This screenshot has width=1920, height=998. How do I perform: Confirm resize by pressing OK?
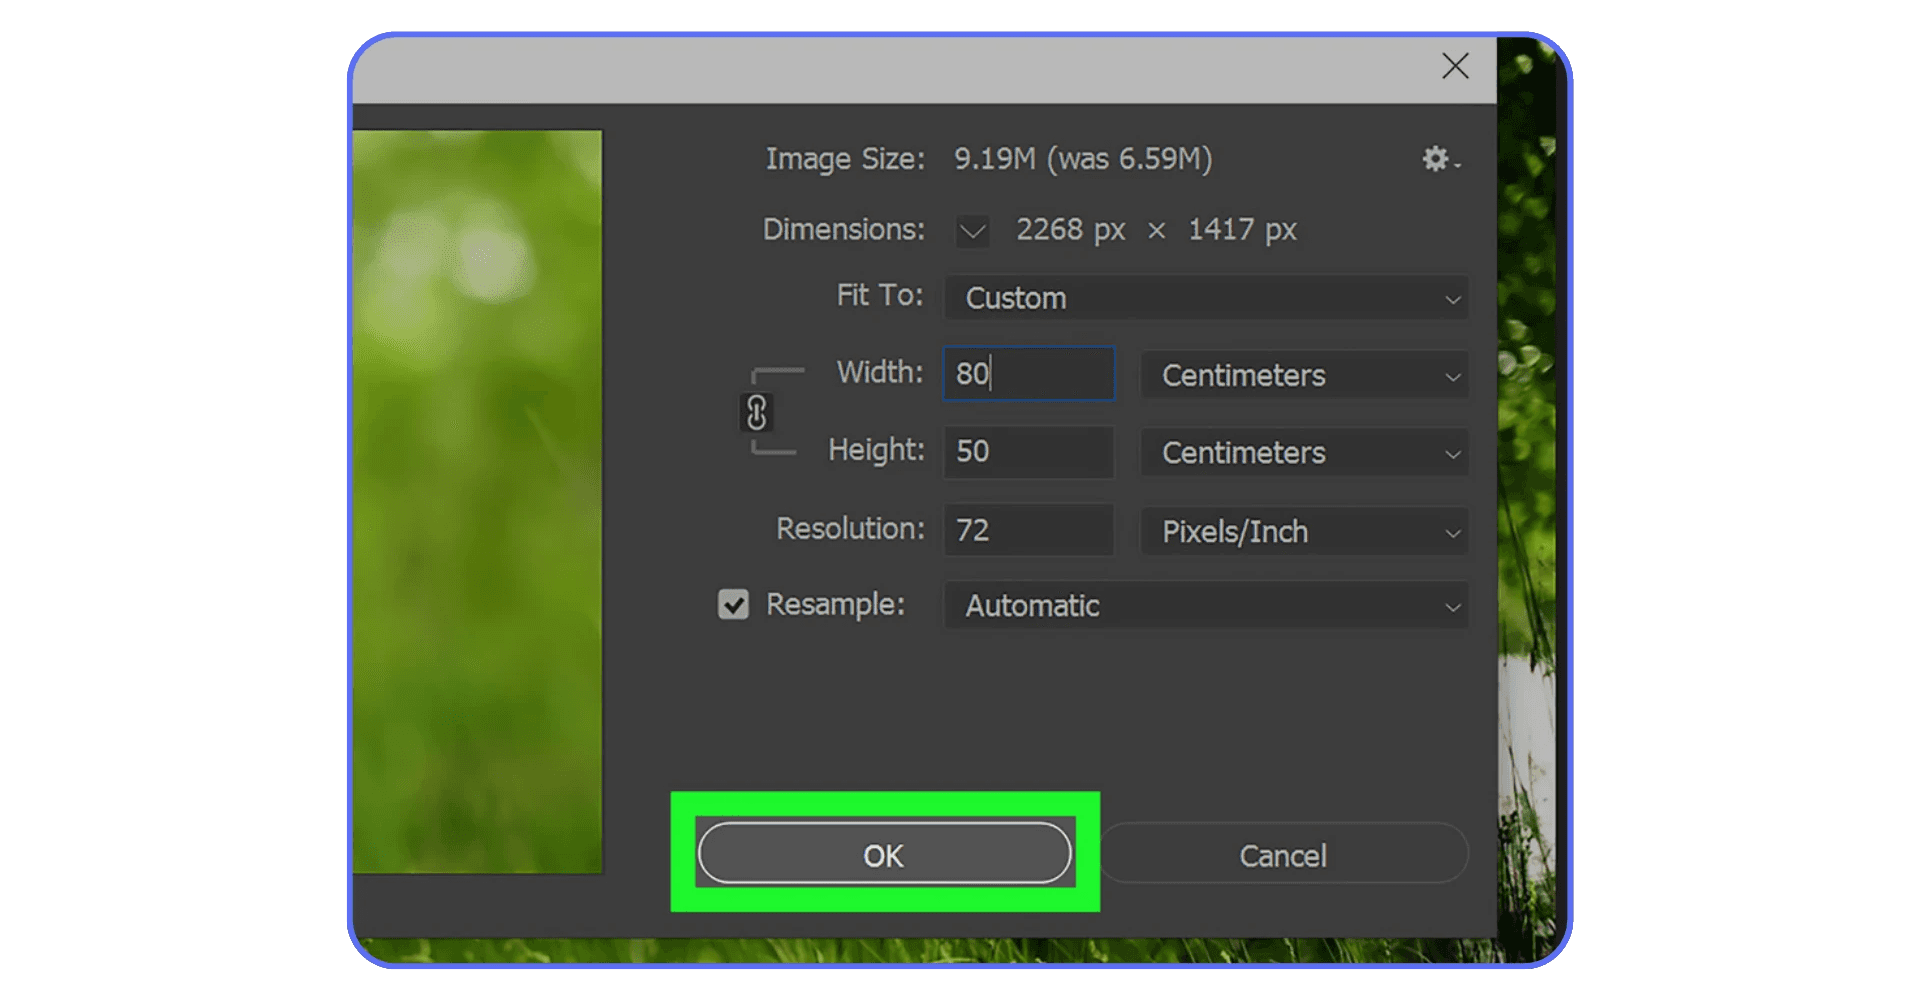(883, 854)
